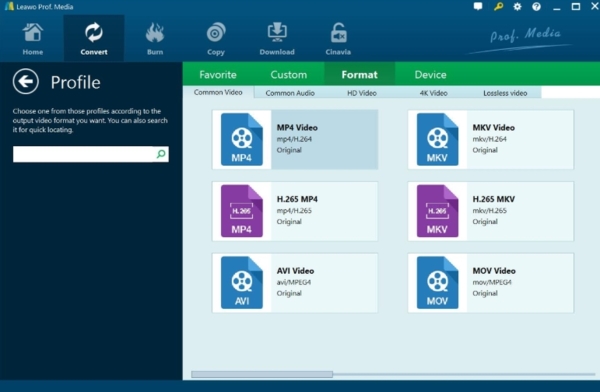Image resolution: width=600 pixels, height=392 pixels.
Task: Click the mp4/H.265 codec text
Action: click(294, 211)
